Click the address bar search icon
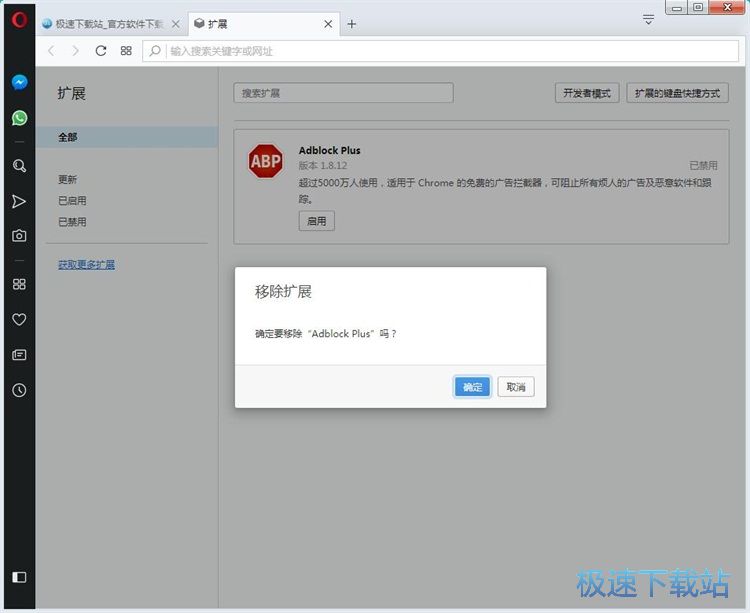 click(x=154, y=51)
